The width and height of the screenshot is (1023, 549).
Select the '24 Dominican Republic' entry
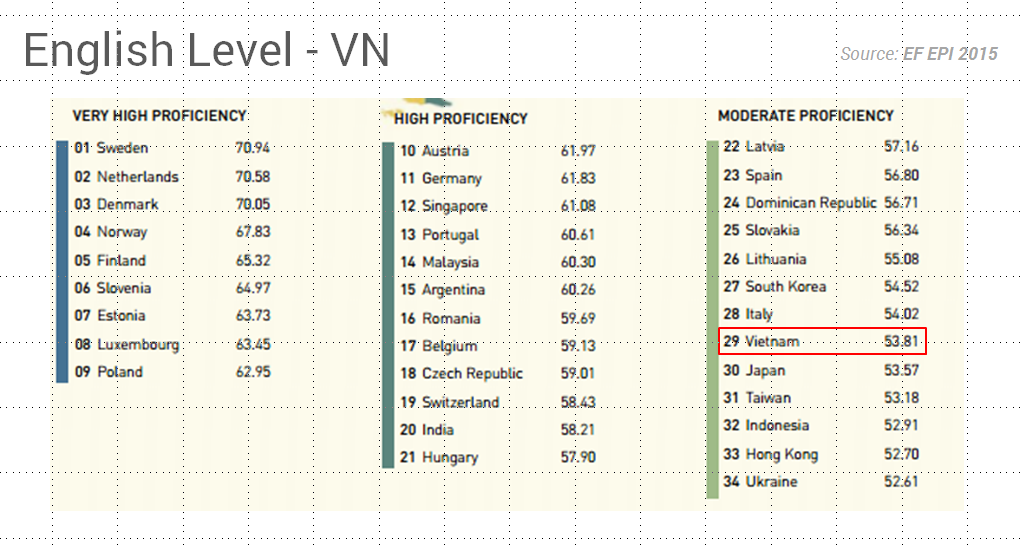pos(800,203)
